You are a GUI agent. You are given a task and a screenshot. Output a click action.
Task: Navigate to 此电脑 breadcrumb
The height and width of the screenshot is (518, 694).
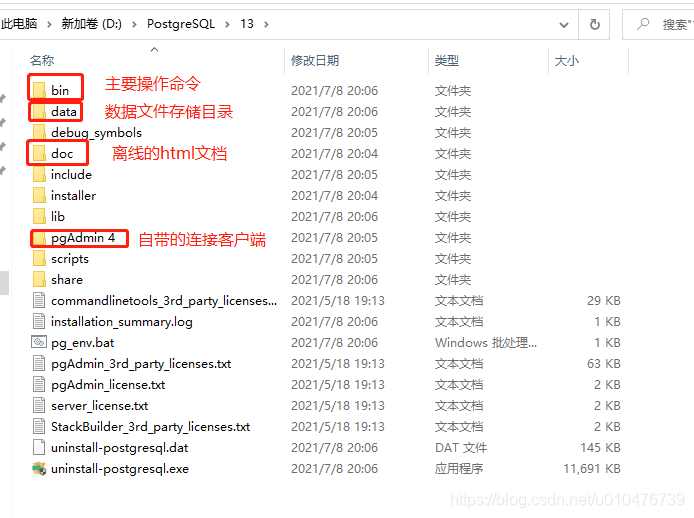click(19, 23)
